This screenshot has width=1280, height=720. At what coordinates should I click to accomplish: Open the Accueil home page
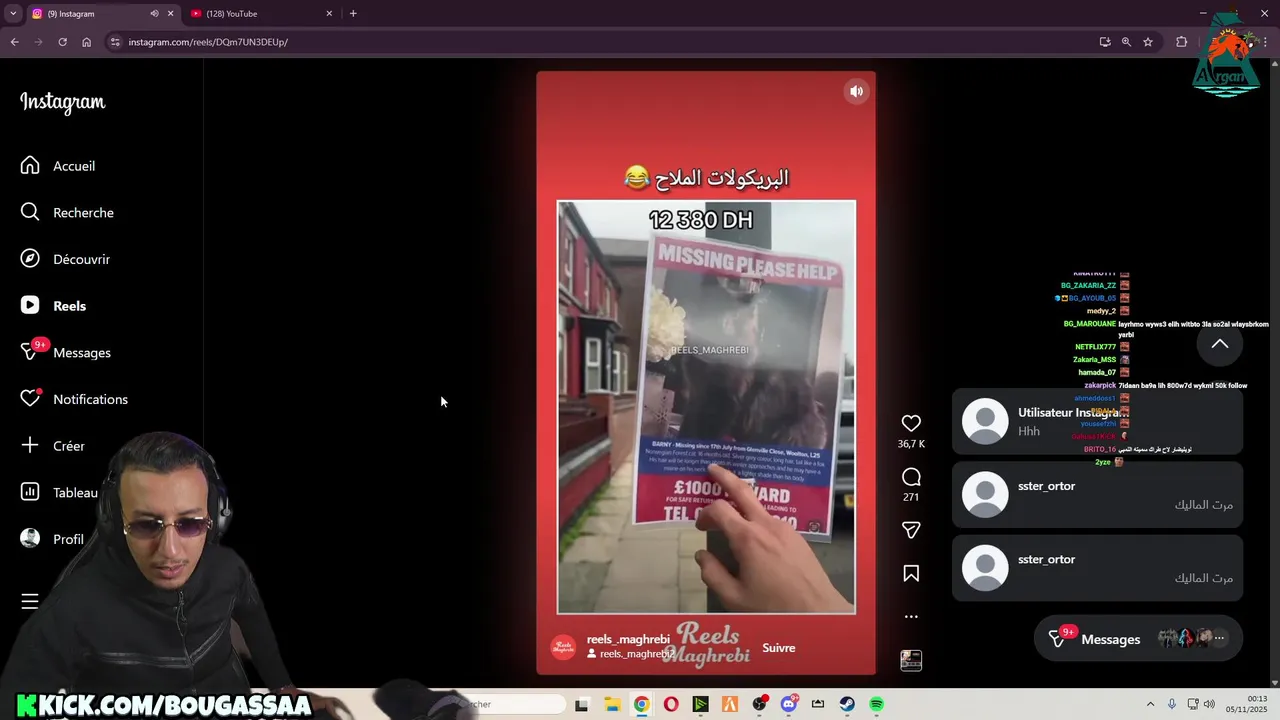(x=58, y=166)
